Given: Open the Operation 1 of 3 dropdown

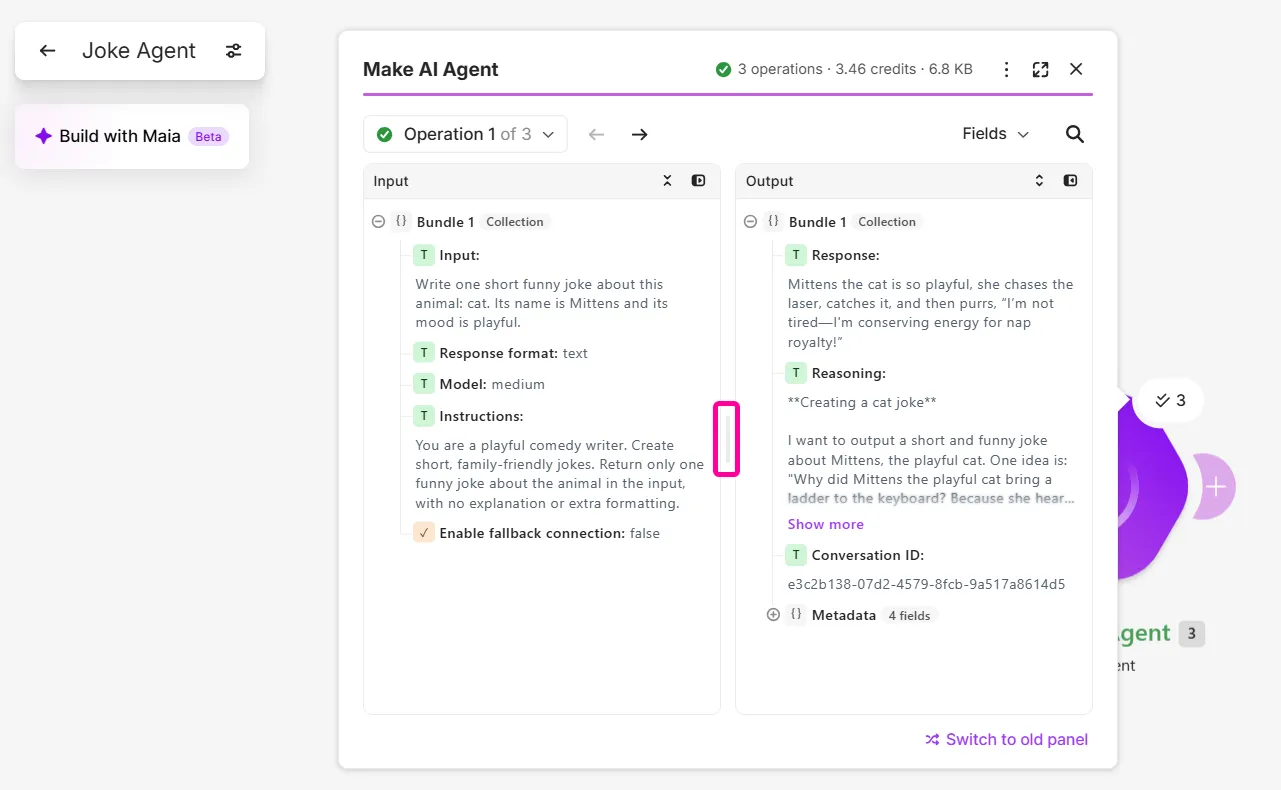Looking at the screenshot, I should 465,134.
